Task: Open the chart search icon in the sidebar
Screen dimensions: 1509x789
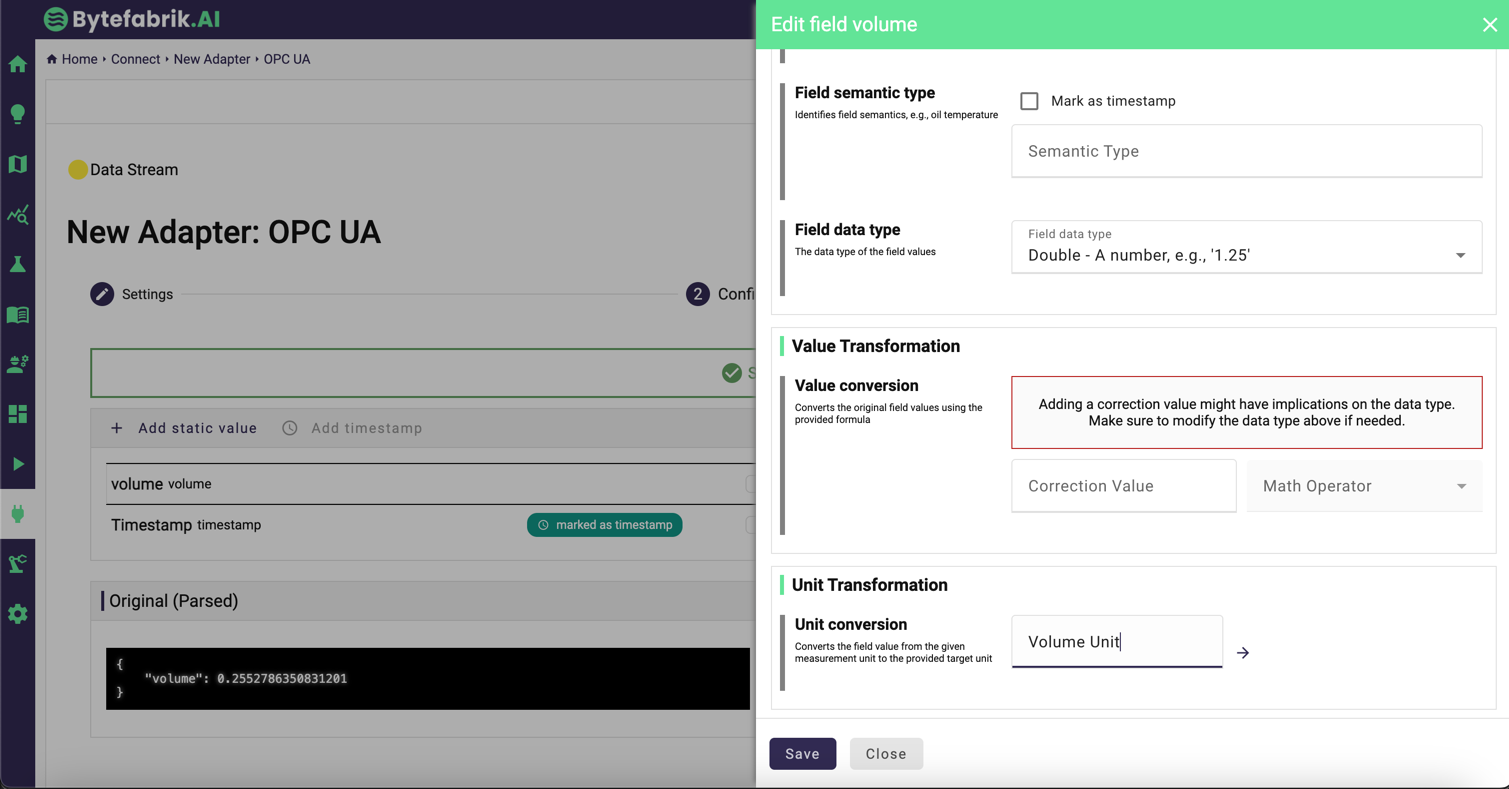Action: coord(18,214)
